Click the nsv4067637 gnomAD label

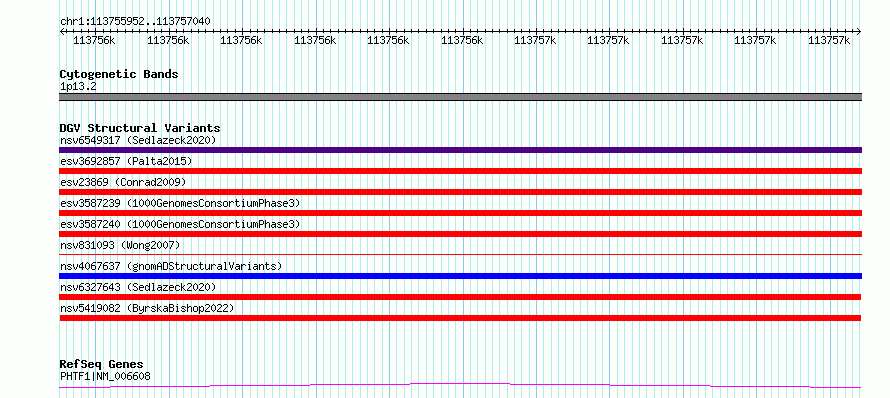click(171, 266)
